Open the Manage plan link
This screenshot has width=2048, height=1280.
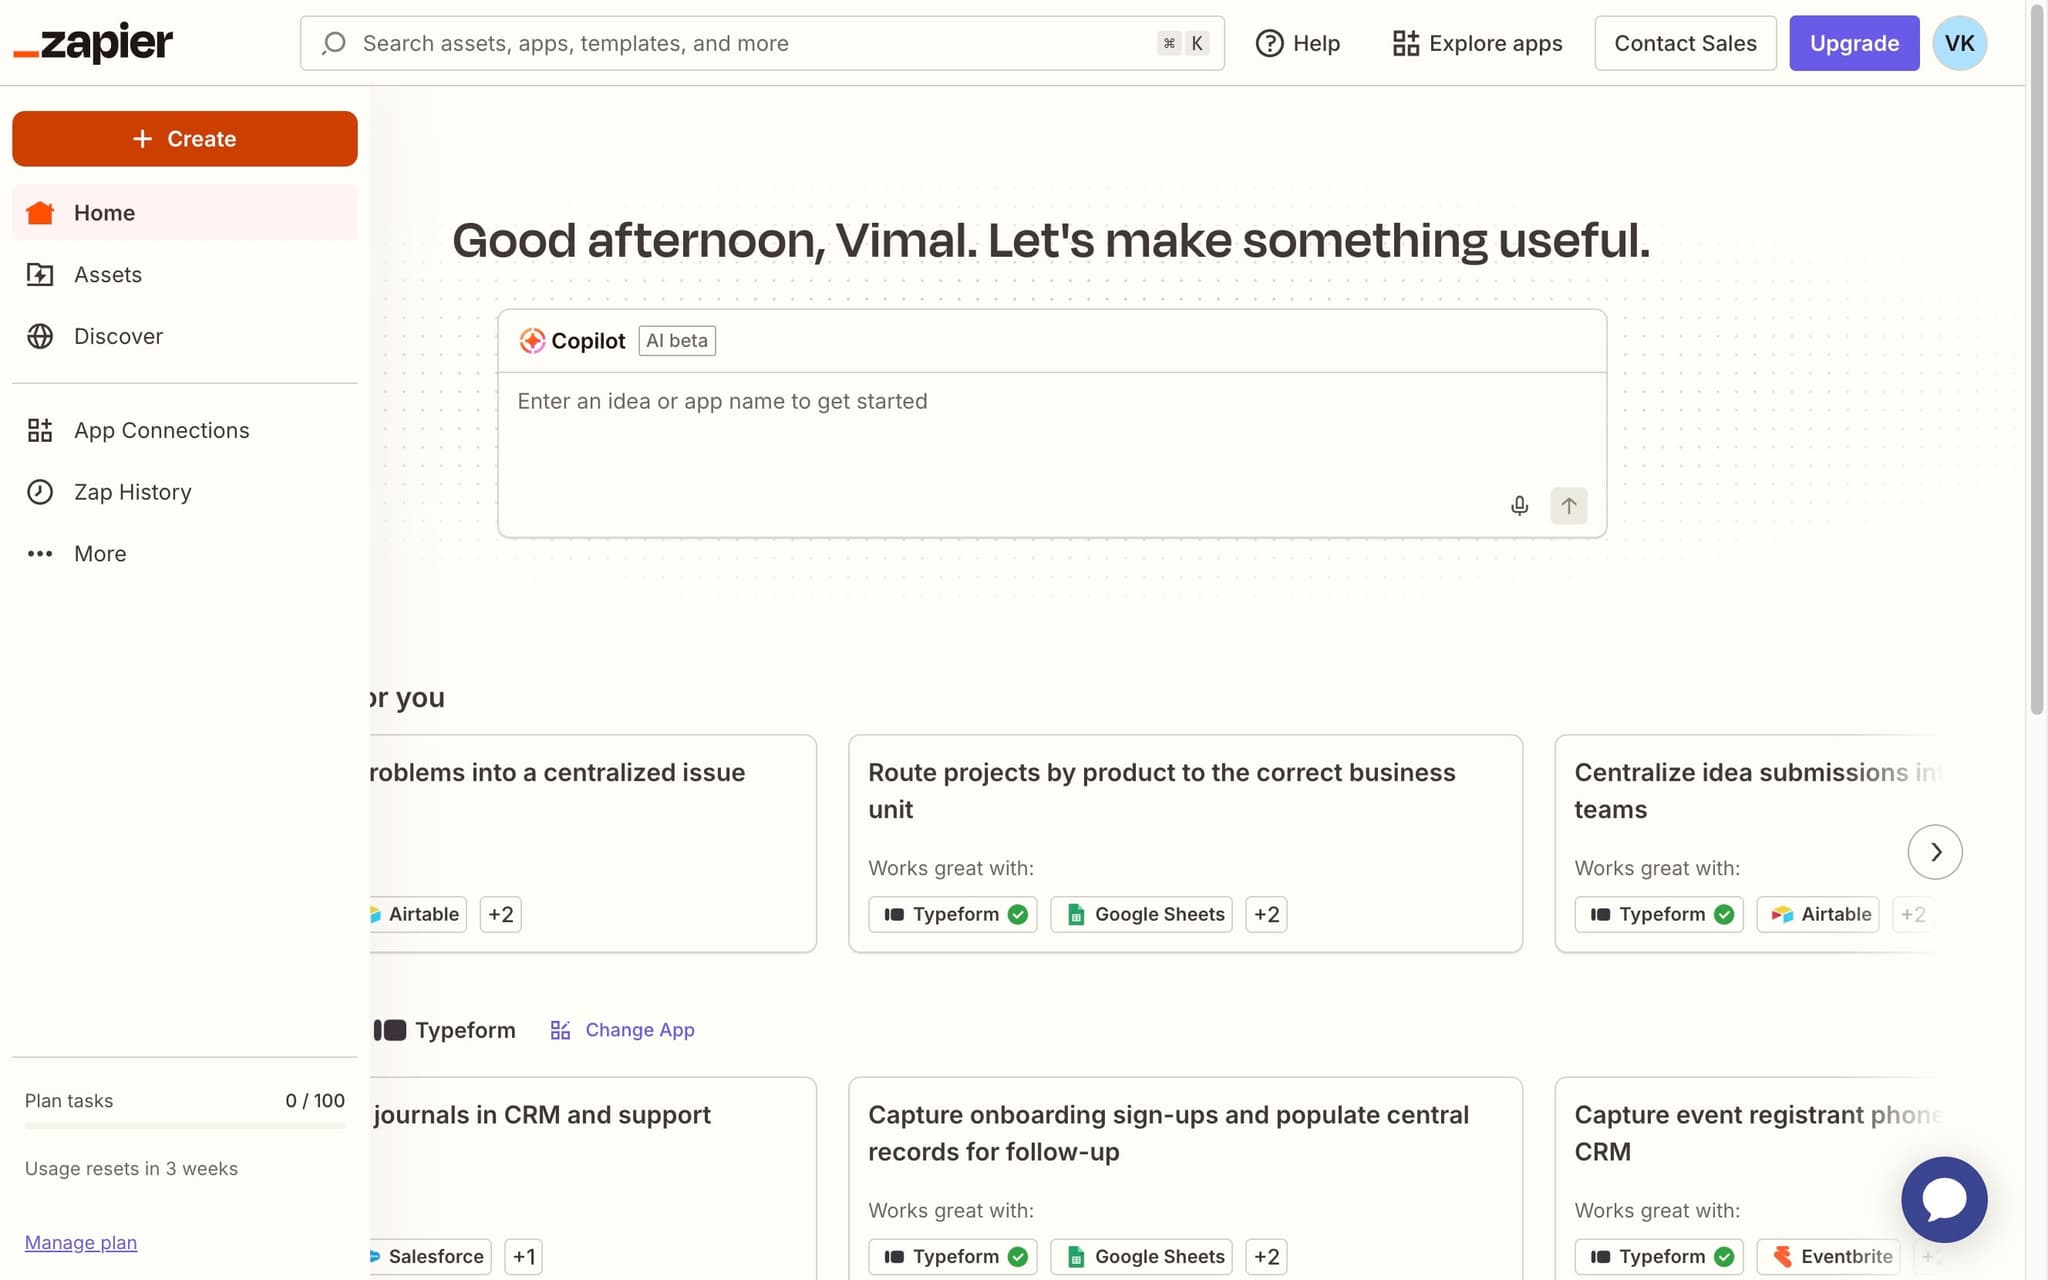(80, 1242)
